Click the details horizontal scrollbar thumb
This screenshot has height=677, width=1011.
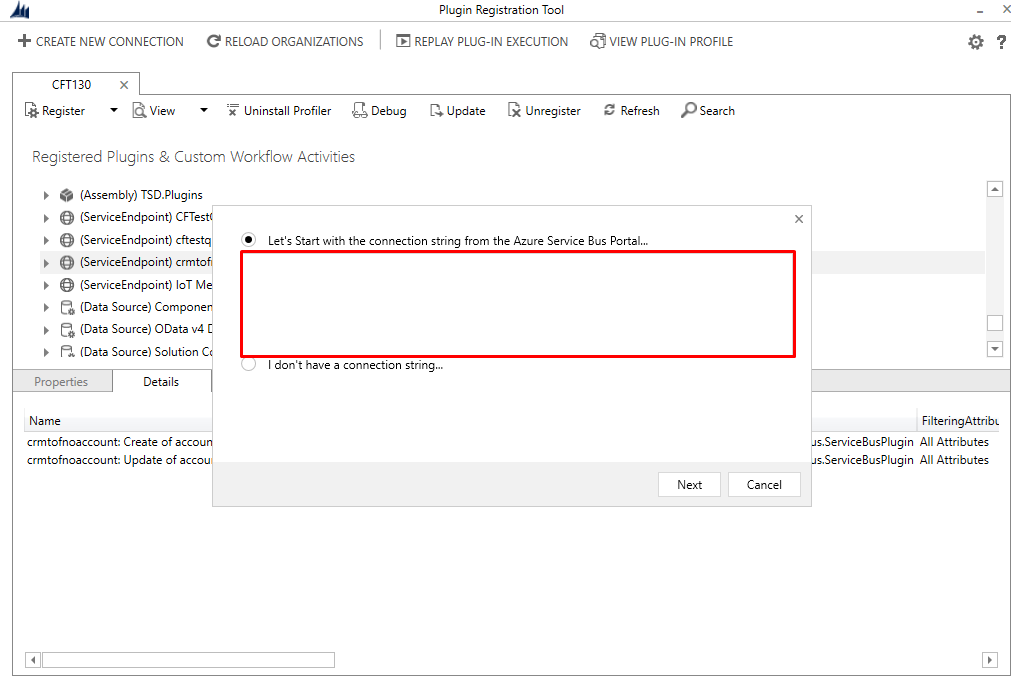coord(188,660)
